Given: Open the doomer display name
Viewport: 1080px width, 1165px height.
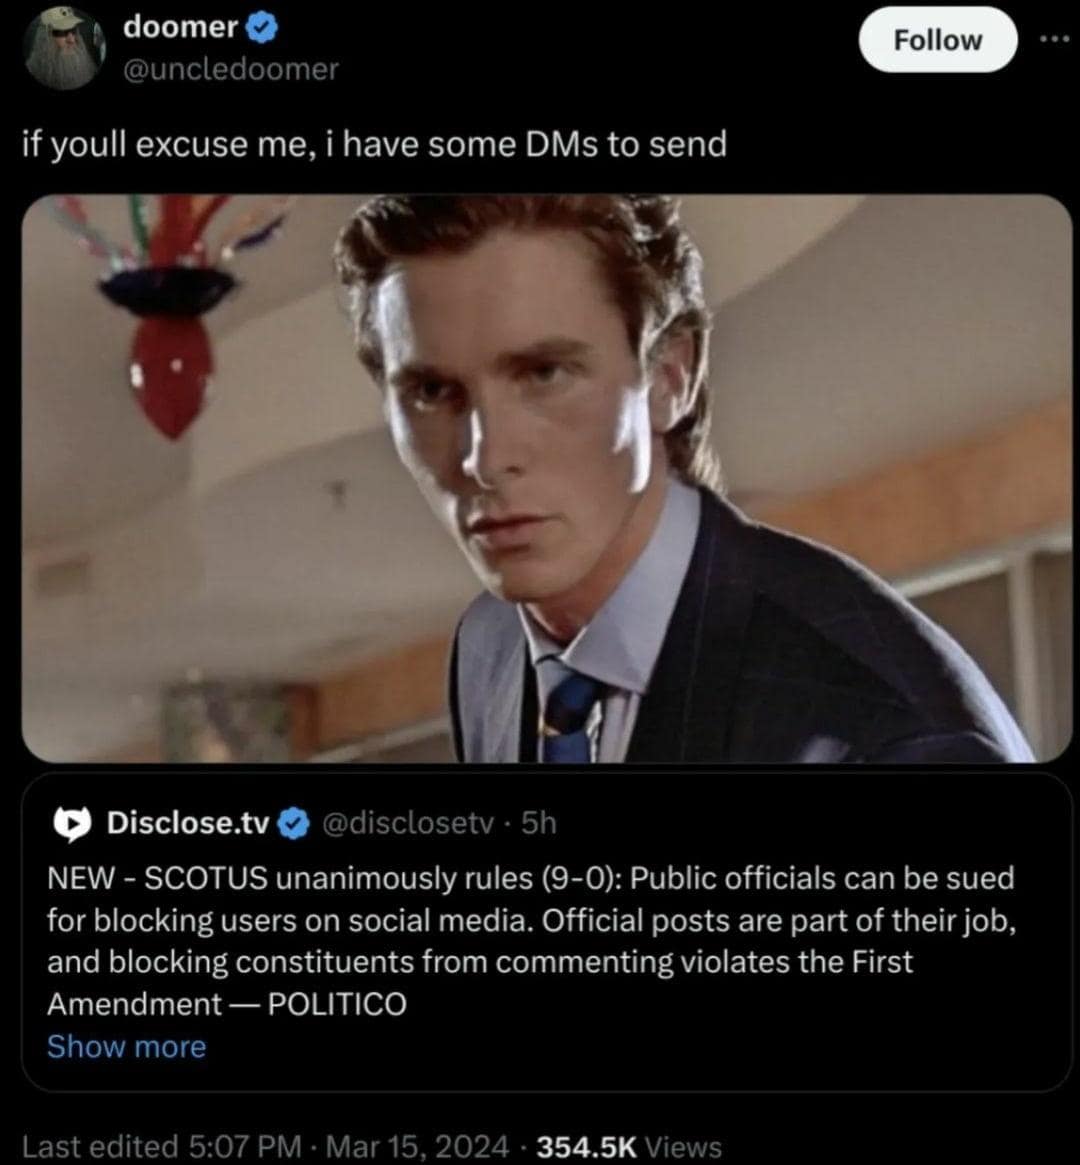Looking at the screenshot, I should coord(180,27).
